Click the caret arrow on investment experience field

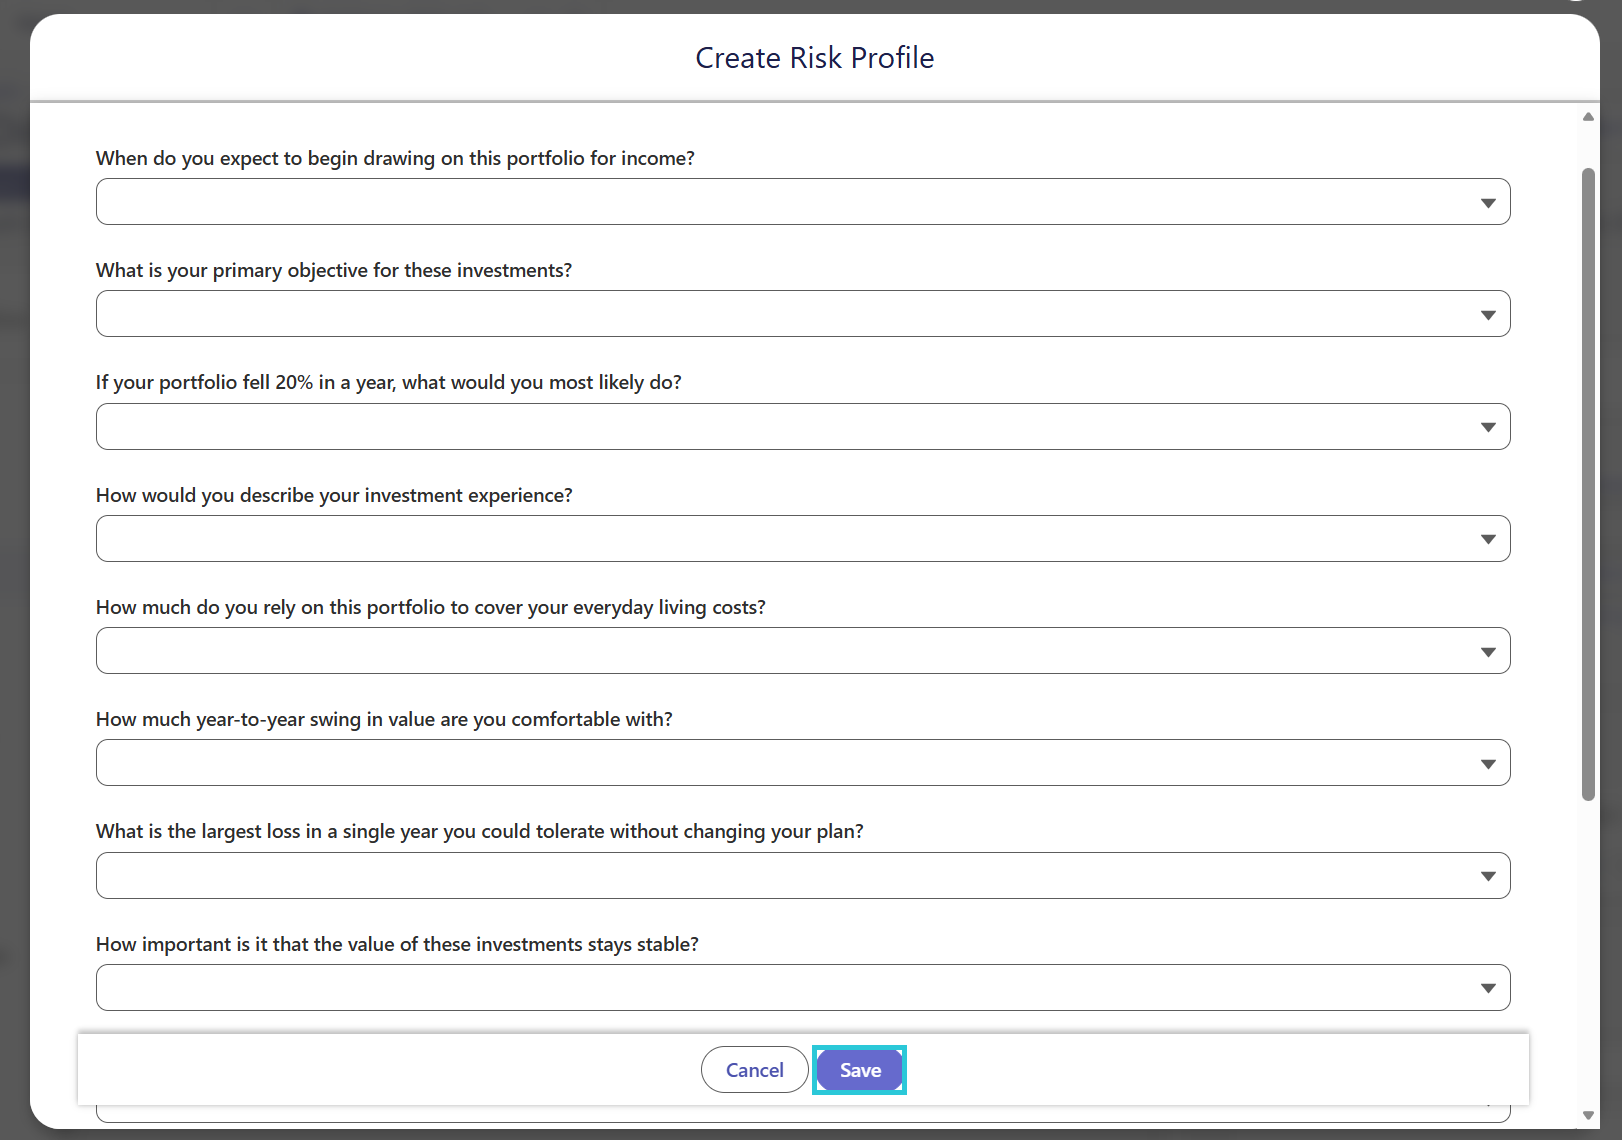pos(1488,539)
